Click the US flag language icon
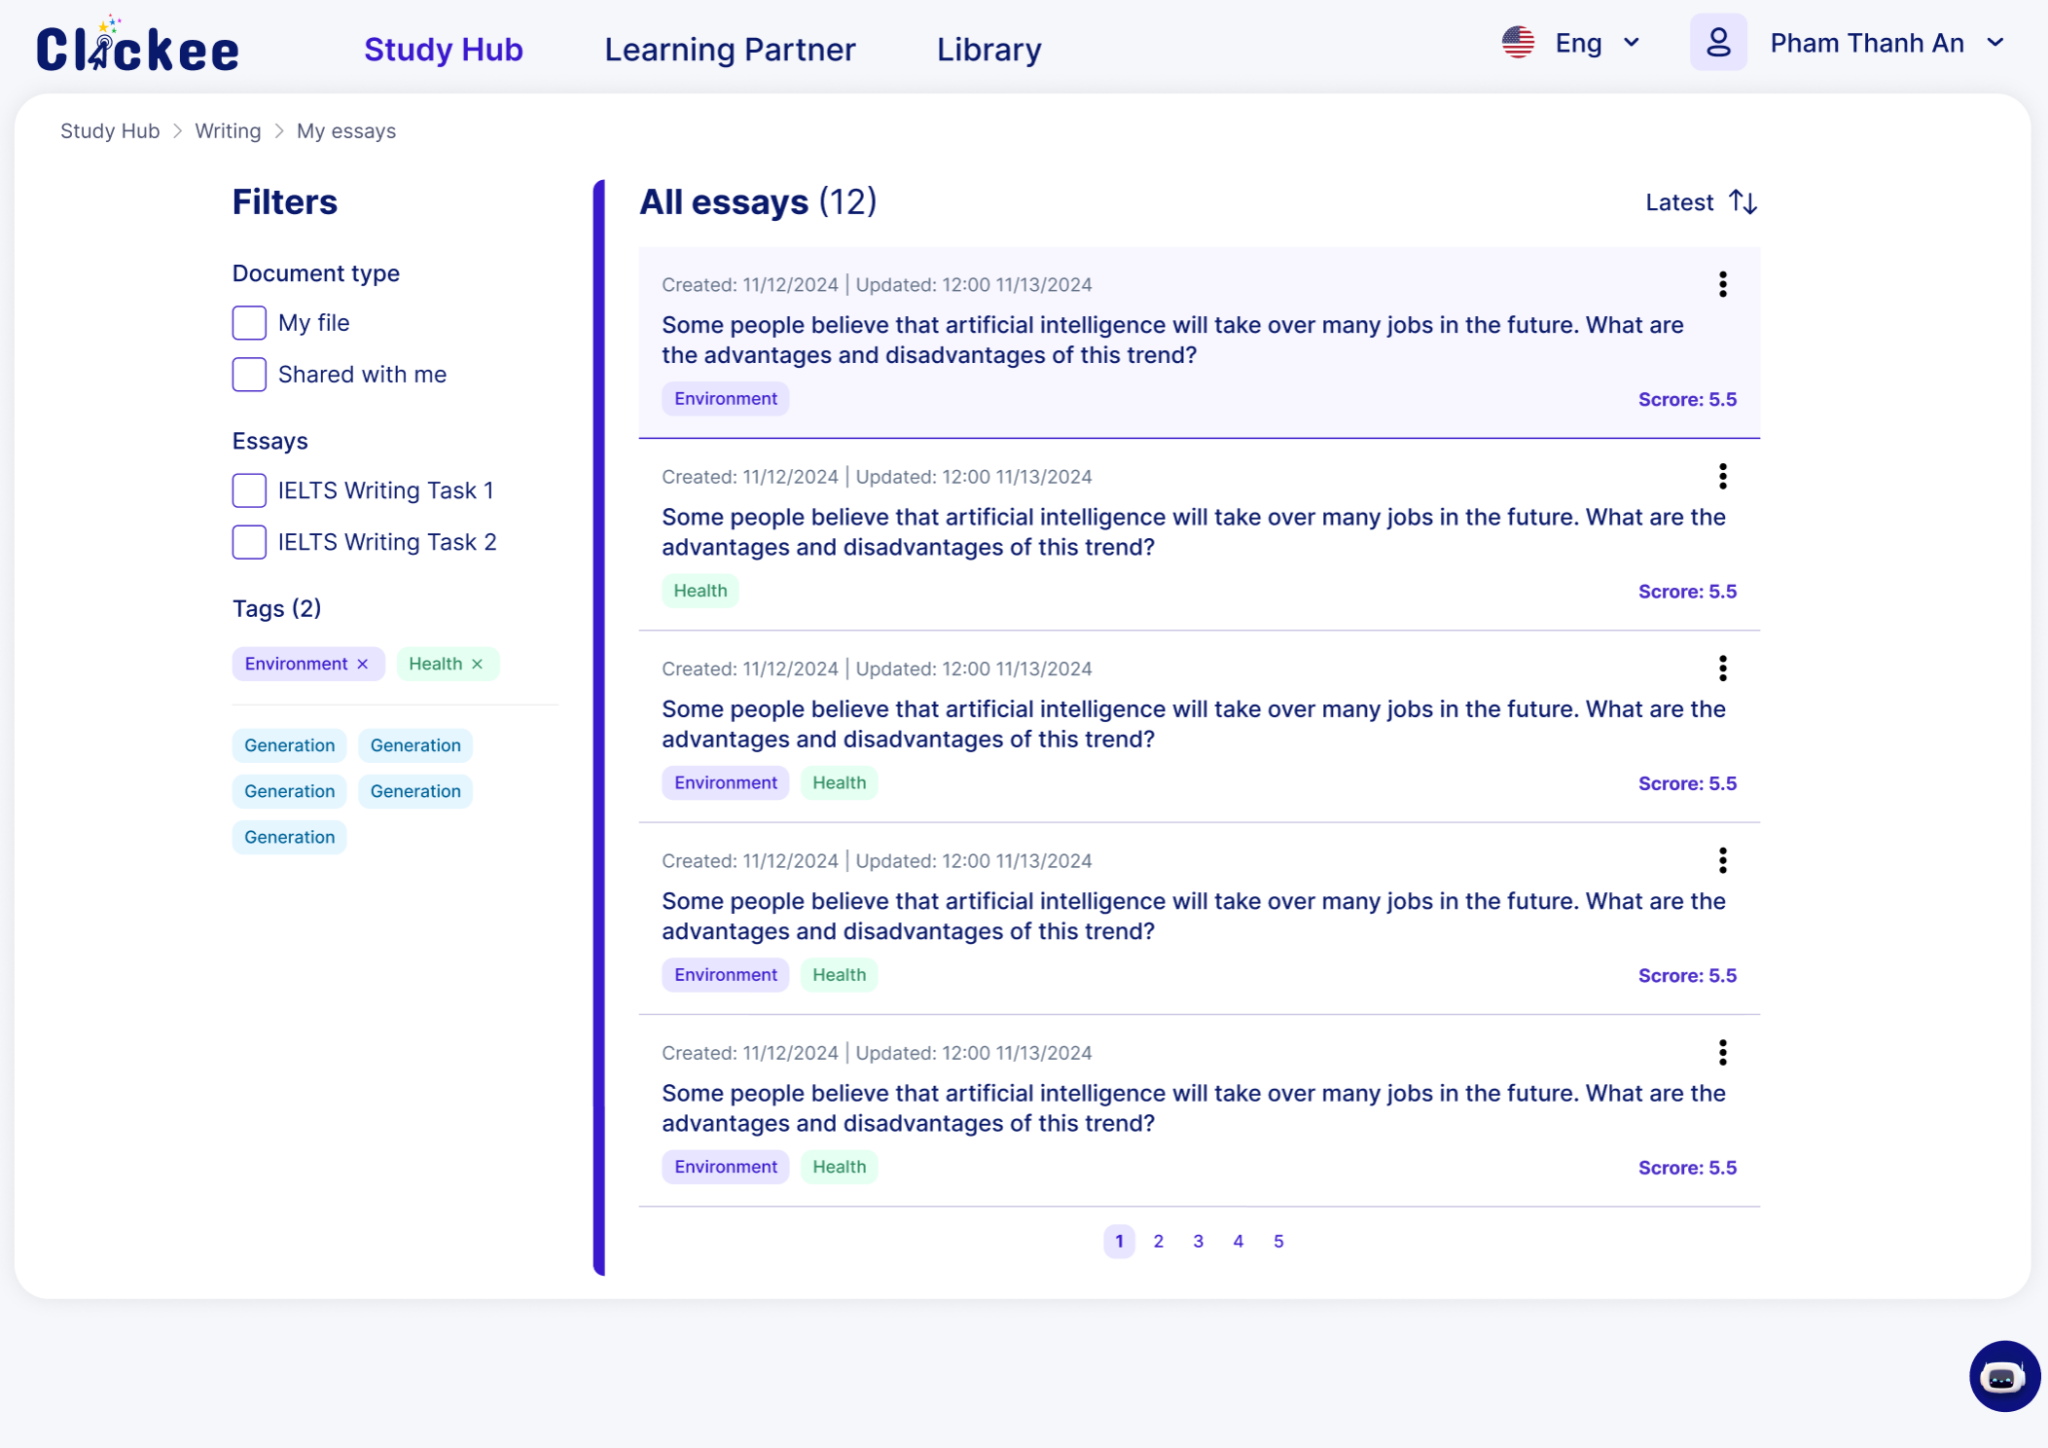 (x=1518, y=42)
